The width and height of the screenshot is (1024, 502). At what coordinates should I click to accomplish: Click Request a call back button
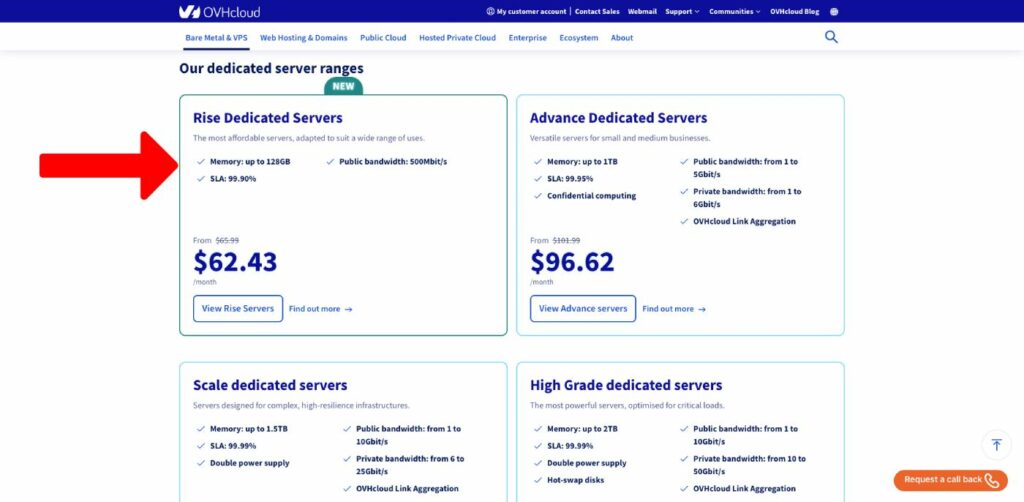(950, 480)
